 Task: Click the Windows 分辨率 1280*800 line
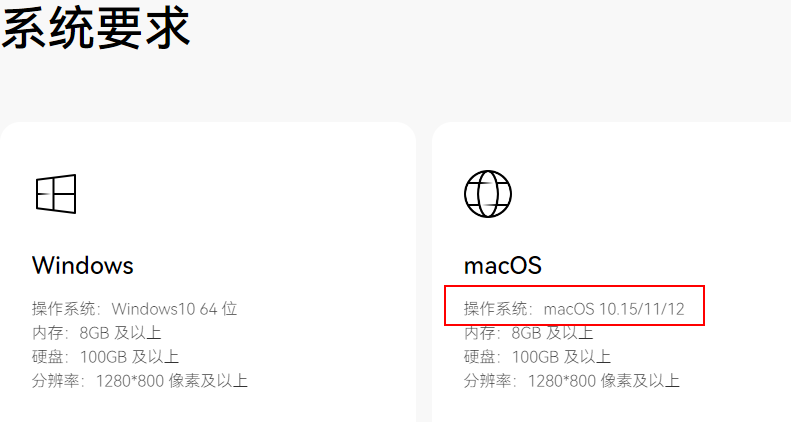(140, 381)
